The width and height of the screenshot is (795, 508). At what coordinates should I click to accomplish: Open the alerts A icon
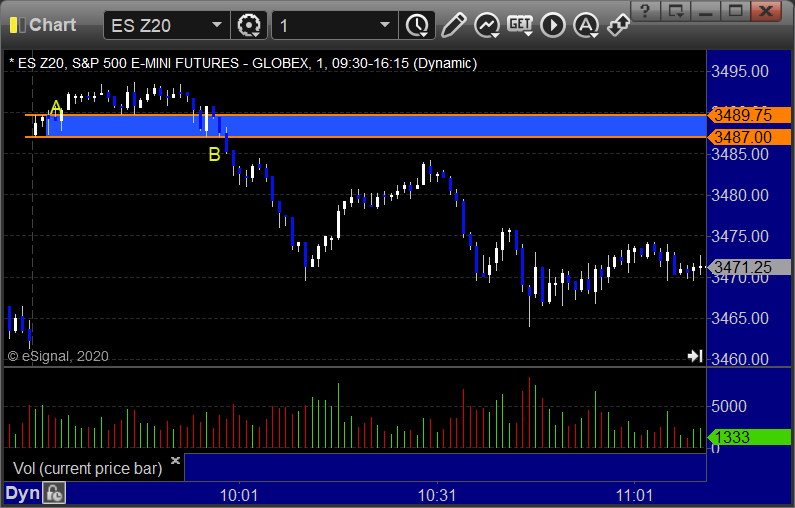click(x=586, y=25)
